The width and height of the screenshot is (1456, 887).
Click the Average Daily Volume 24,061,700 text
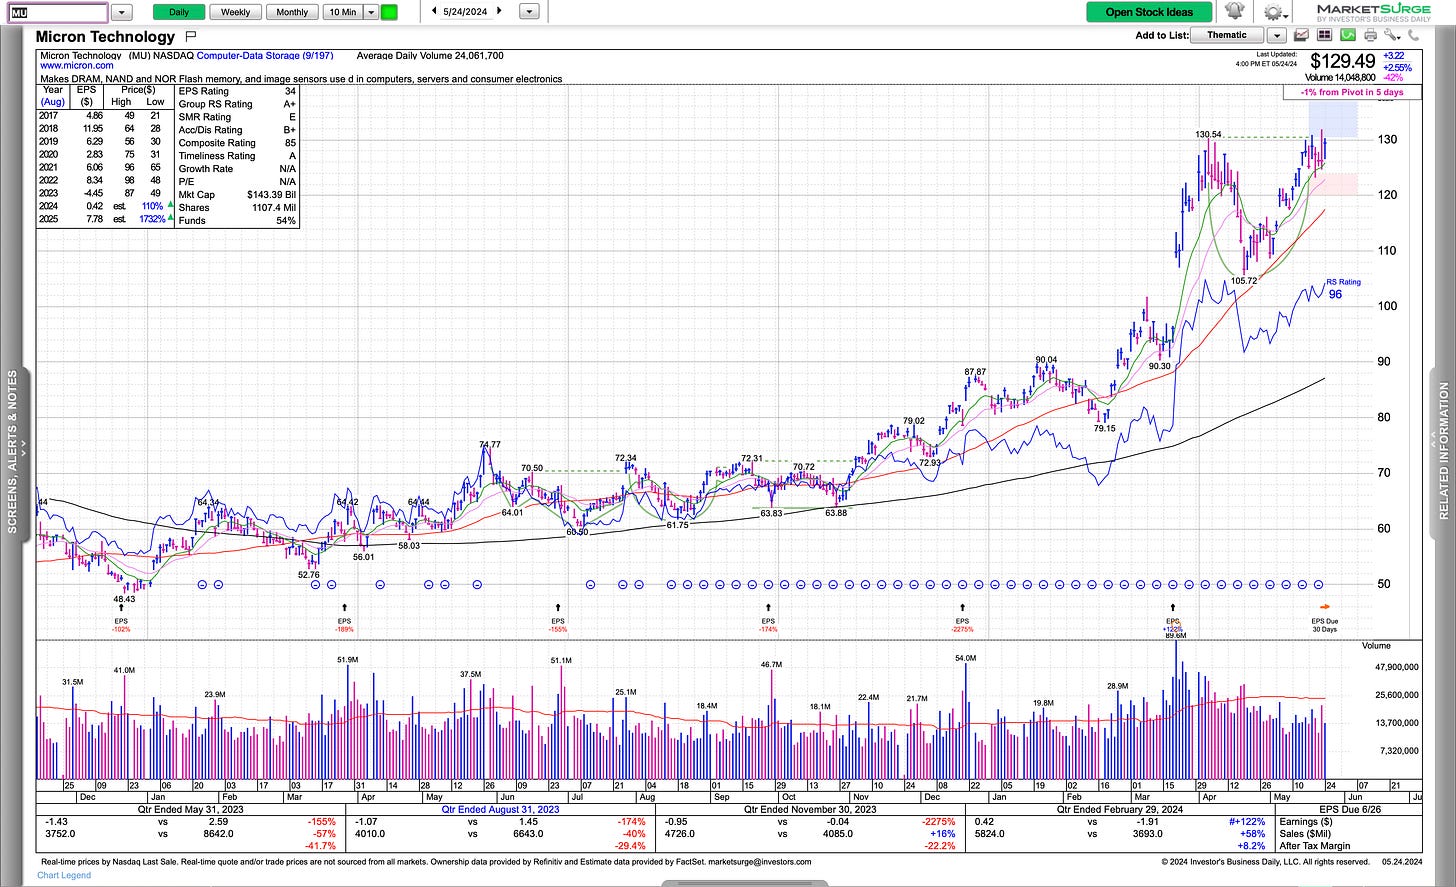point(430,56)
